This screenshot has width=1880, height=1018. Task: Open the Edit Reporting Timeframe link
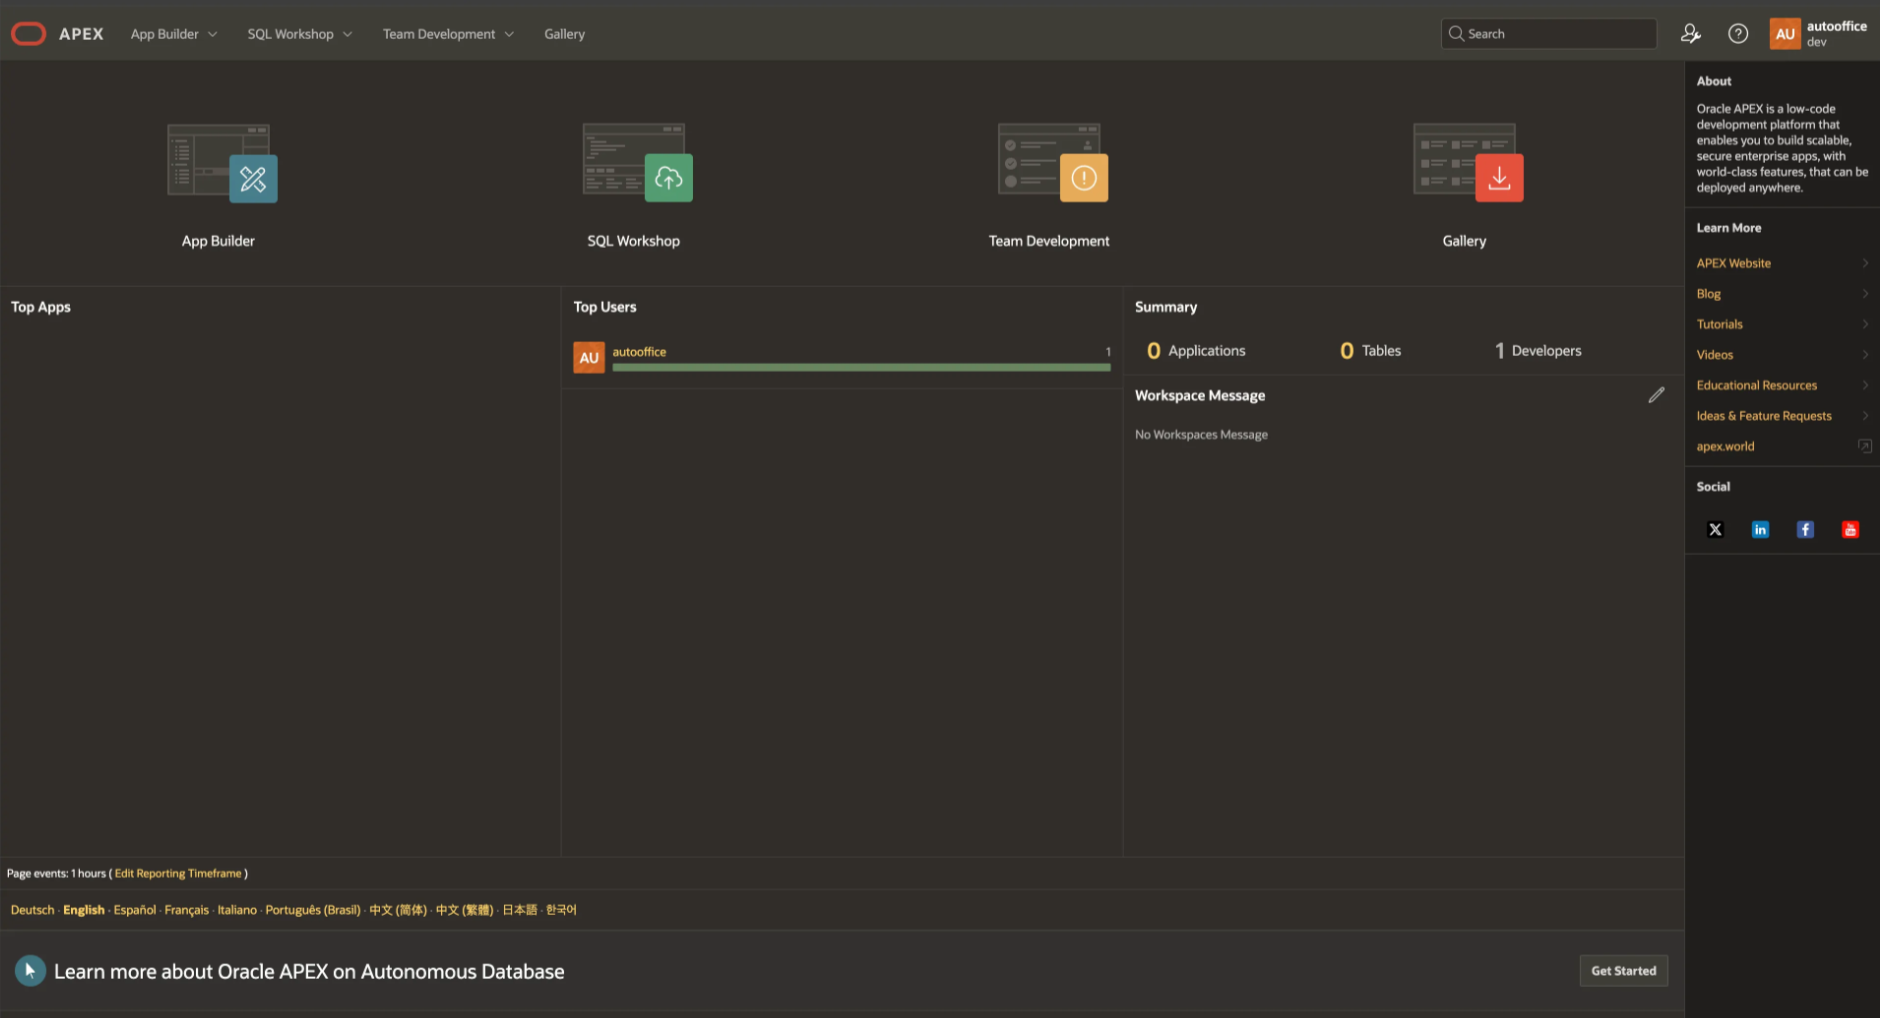click(x=178, y=873)
